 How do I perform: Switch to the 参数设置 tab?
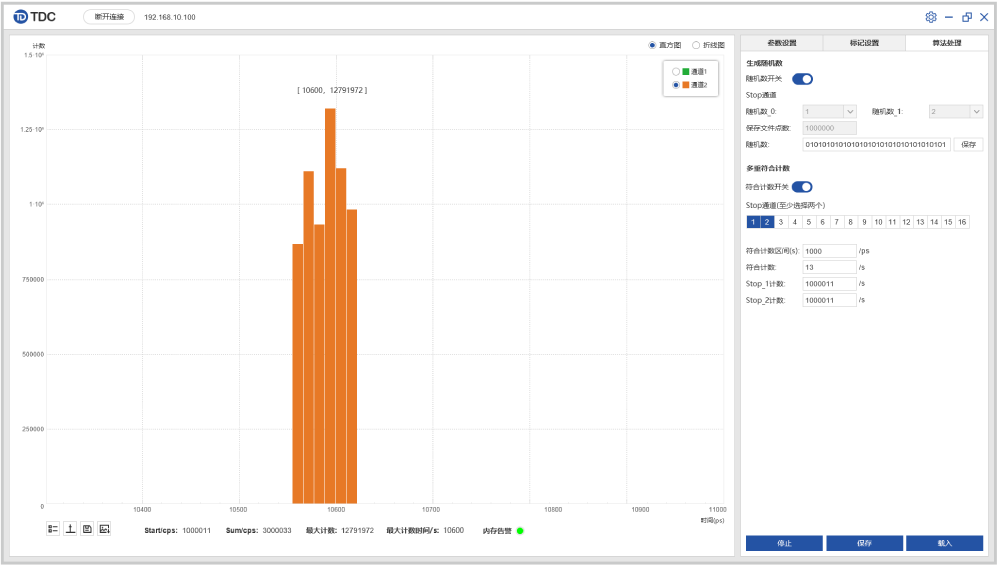tap(781, 43)
